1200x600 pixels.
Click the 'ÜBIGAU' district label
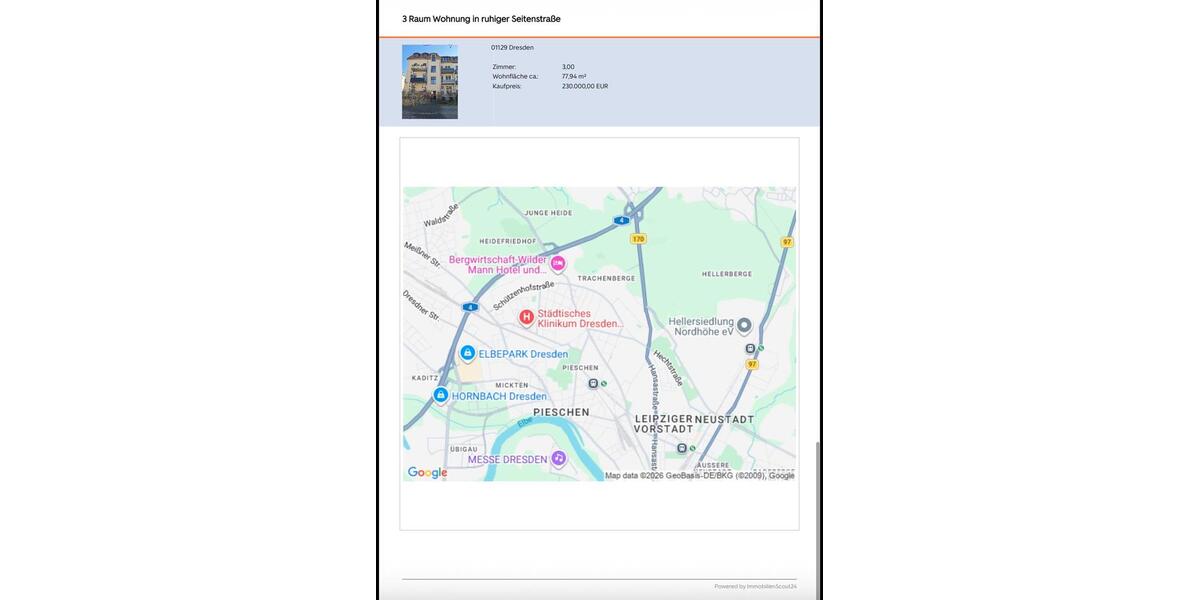(x=464, y=449)
